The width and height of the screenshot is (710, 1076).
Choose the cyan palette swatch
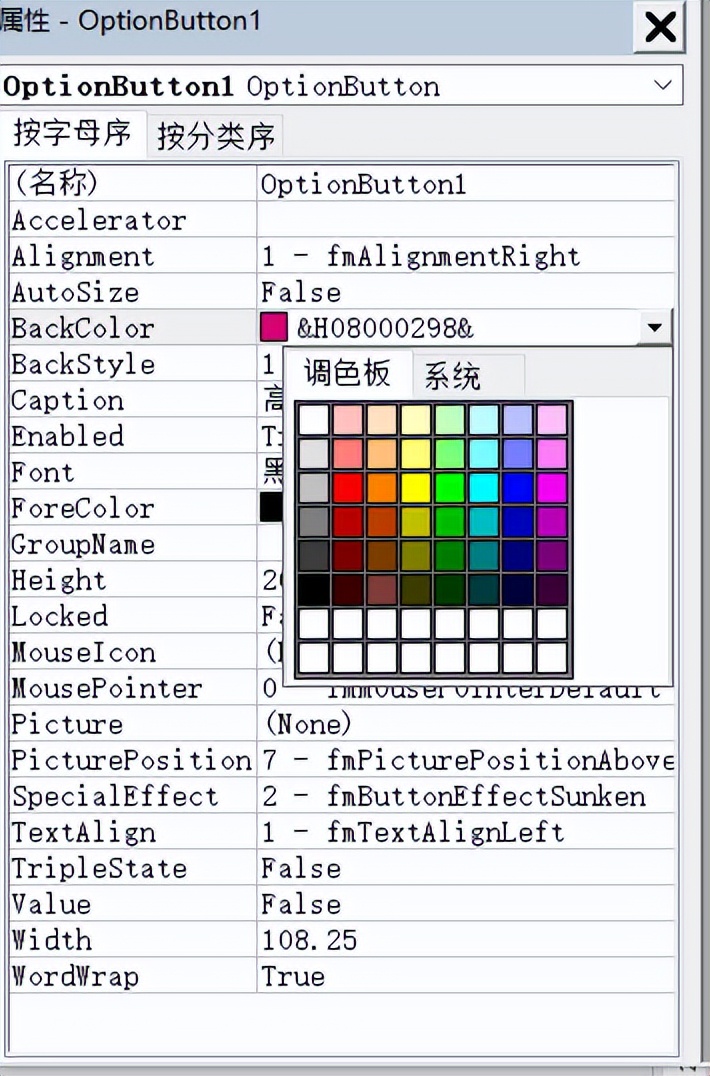484,487
